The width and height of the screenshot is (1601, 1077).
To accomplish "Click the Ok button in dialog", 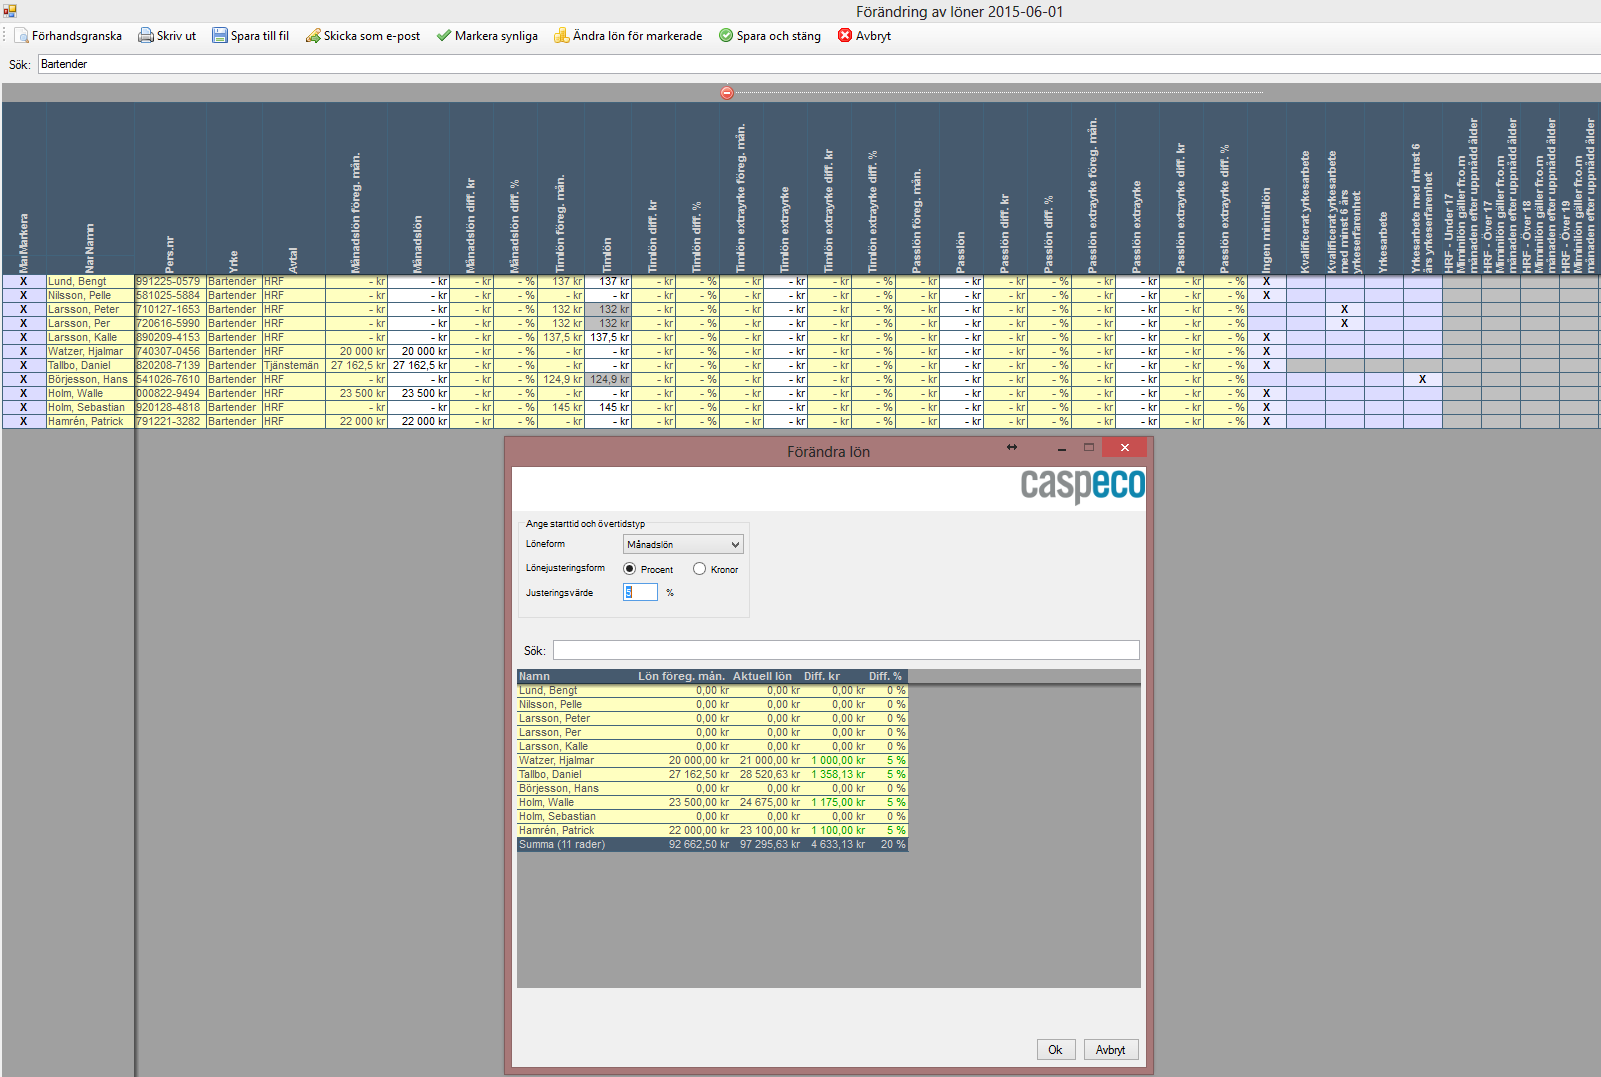I will [x=1056, y=1050].
